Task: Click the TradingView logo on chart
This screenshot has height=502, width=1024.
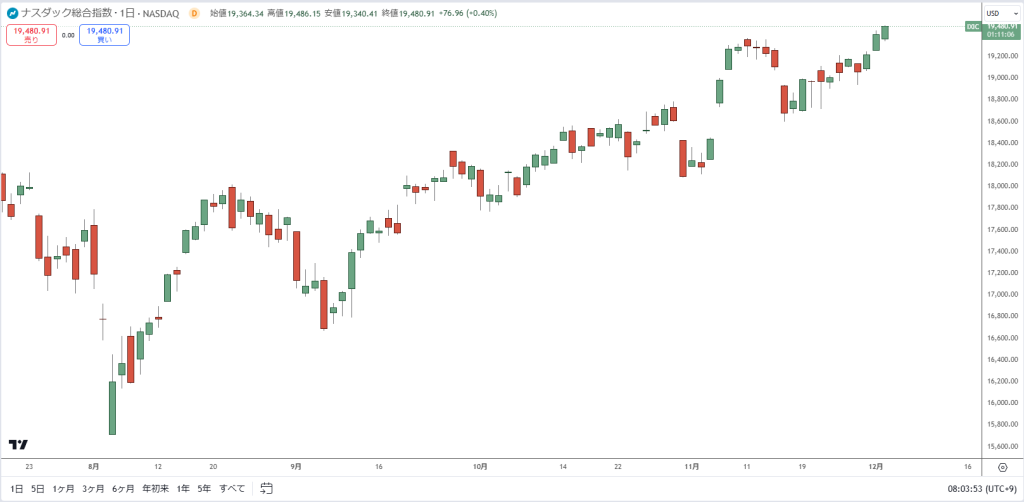Action: pos(18,445)
